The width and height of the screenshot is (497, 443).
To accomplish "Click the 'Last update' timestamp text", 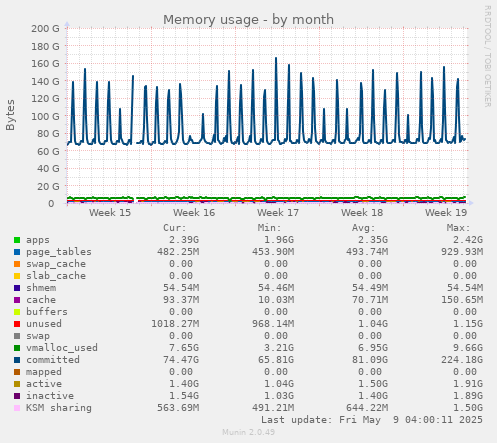I will pos(372,420).
